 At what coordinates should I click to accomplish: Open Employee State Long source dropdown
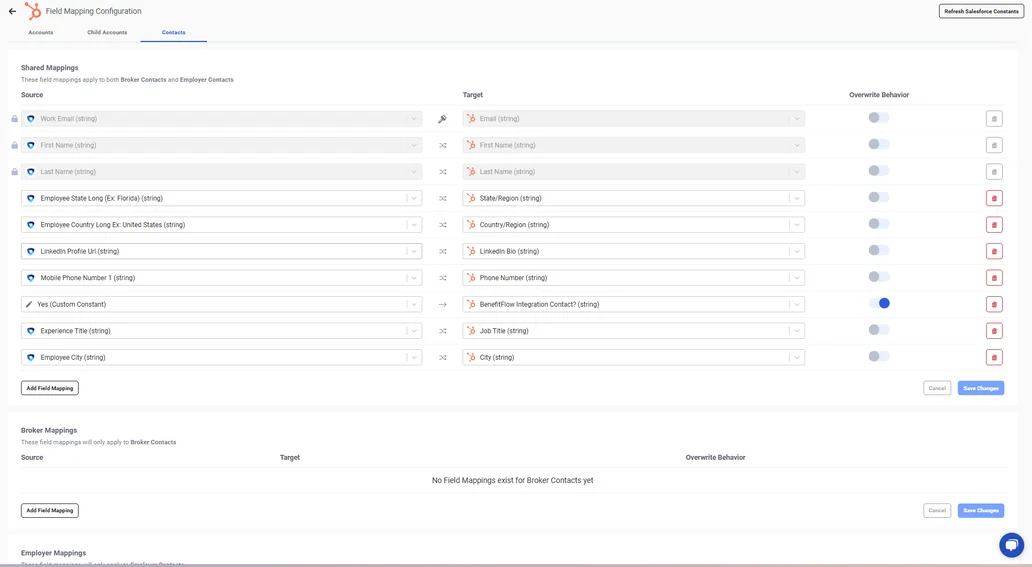[x=221, y=198]
